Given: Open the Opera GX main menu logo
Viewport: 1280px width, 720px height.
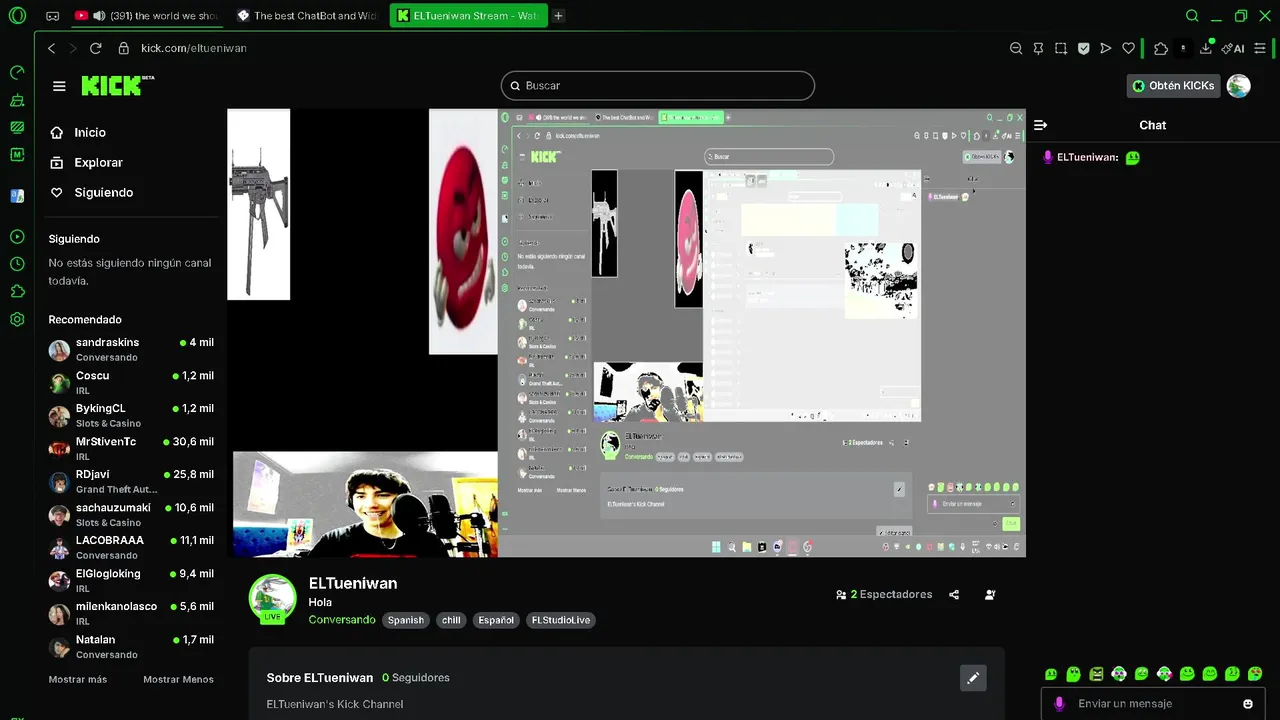Looking at the screenshot, I should (17, 16).
